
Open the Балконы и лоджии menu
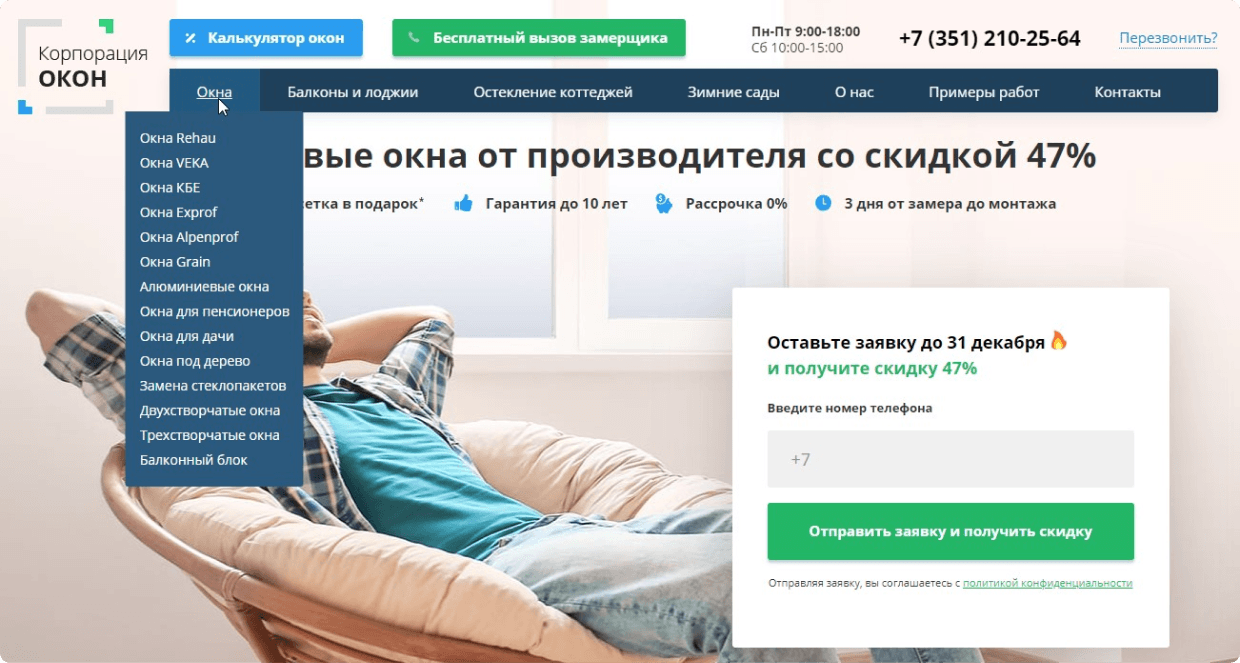pyautogui.click(x=352, y=92)
